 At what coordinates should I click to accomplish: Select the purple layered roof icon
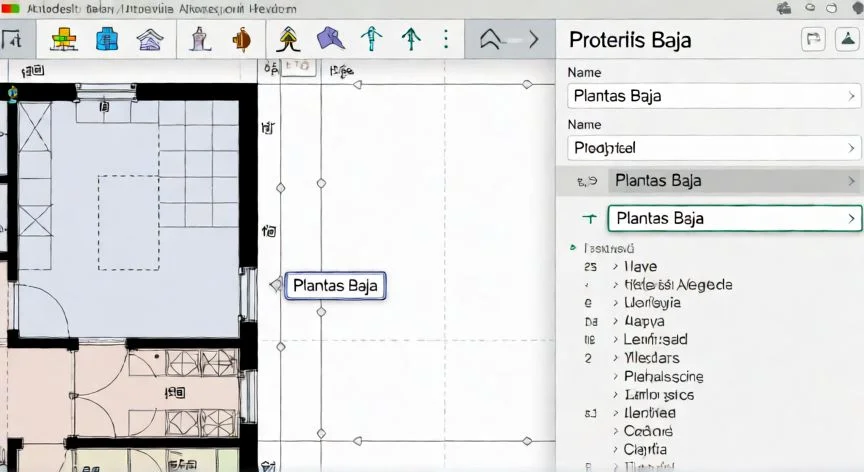point(150,40)
